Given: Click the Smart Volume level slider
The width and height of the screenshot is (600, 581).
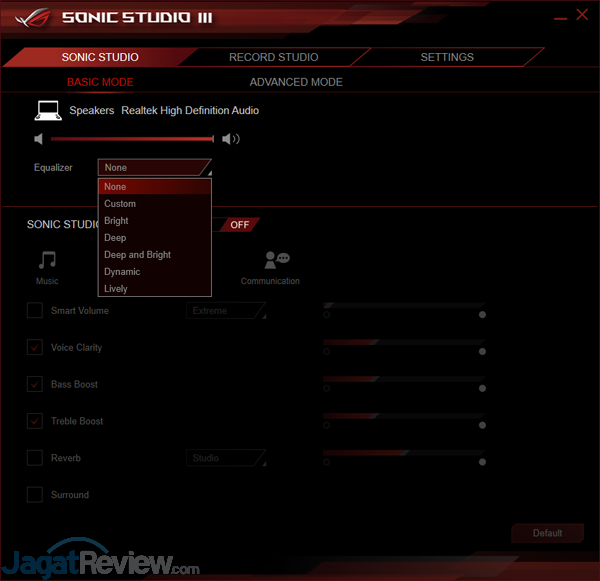Looking at the screenshot, I should (404, 305).
